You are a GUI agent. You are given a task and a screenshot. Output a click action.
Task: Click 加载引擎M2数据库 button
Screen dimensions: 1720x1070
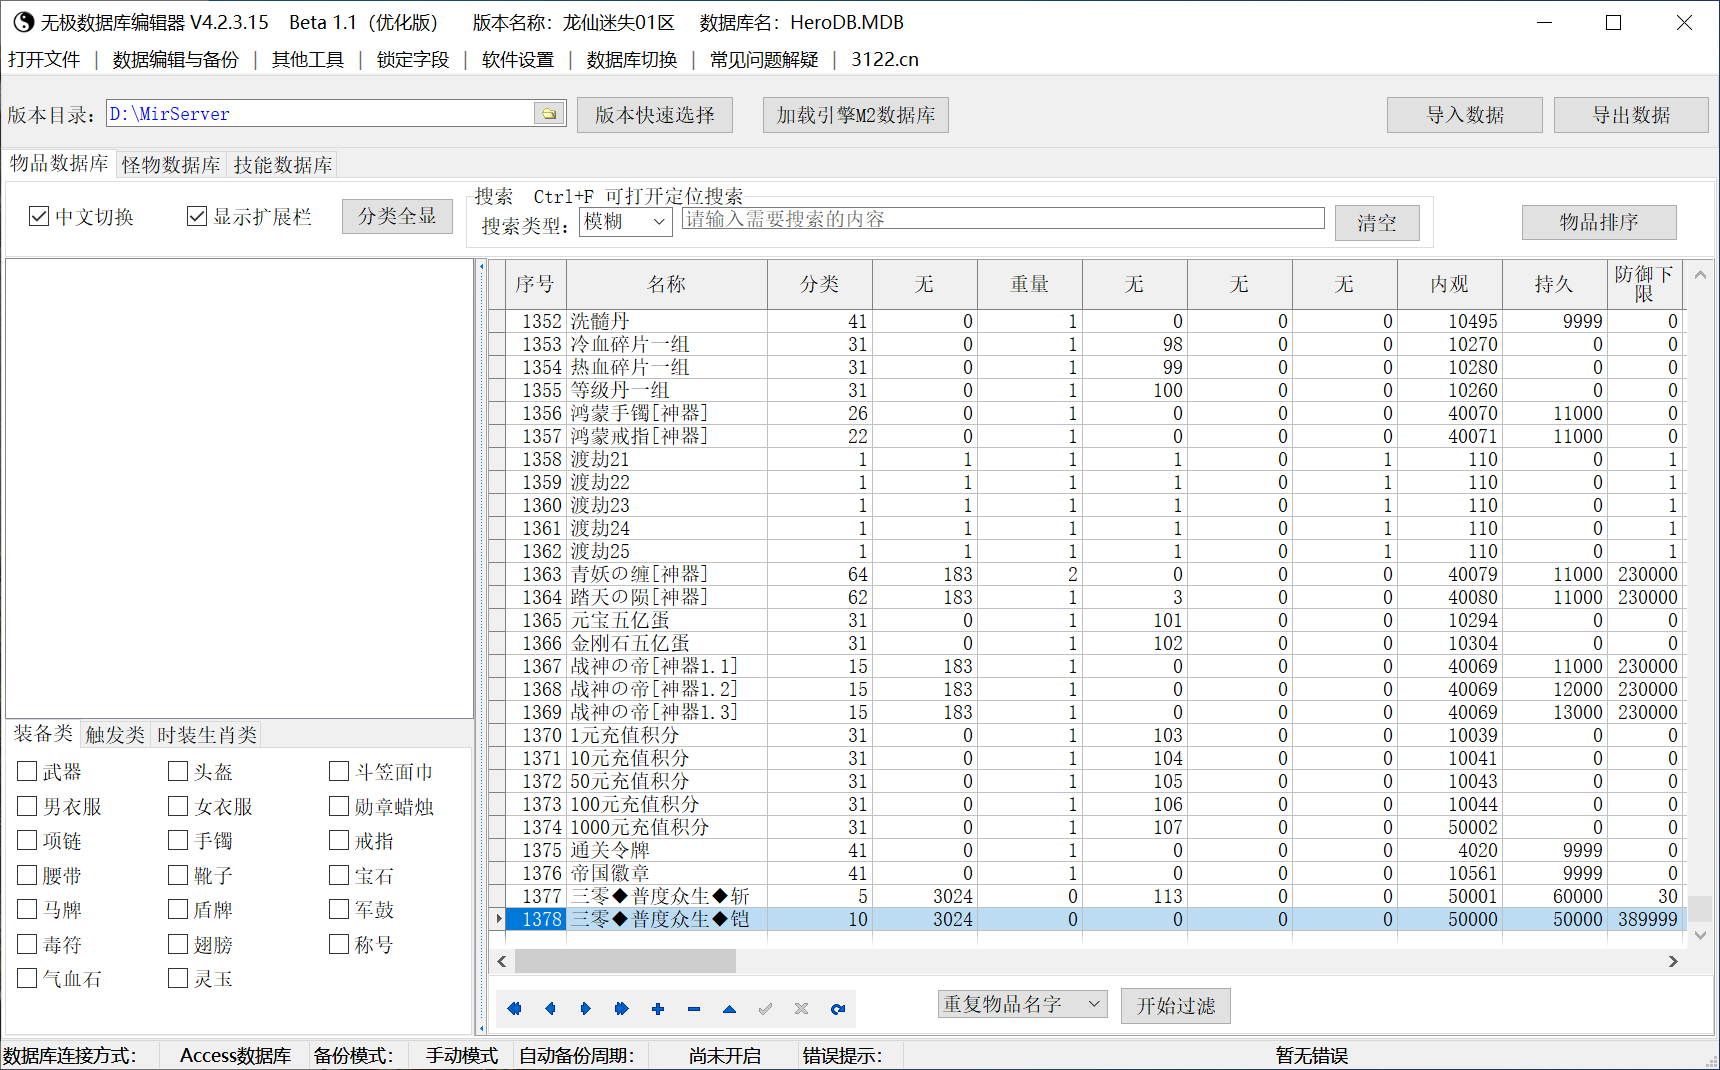pos(856,115)
